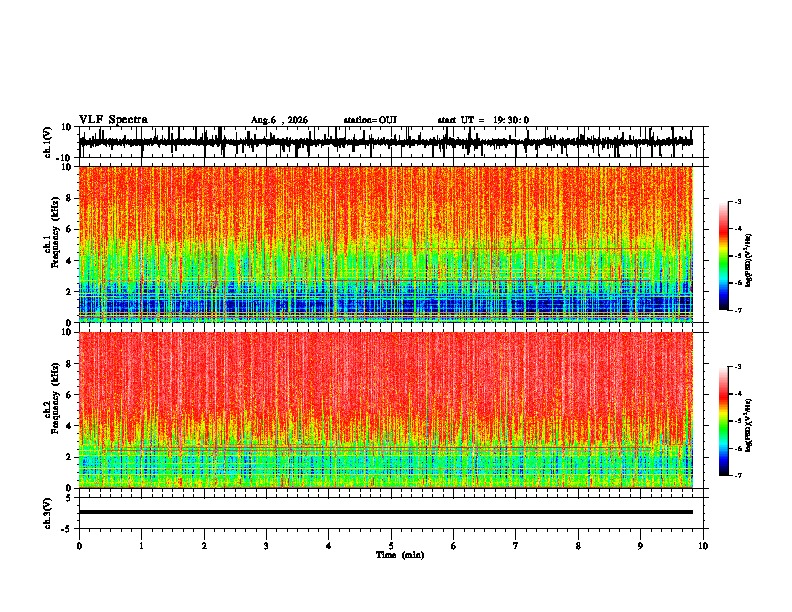Viewport: 792px width, 612px height.
Task: Click the thick black ch.3 voltage trace
Action: coord(386,512)
